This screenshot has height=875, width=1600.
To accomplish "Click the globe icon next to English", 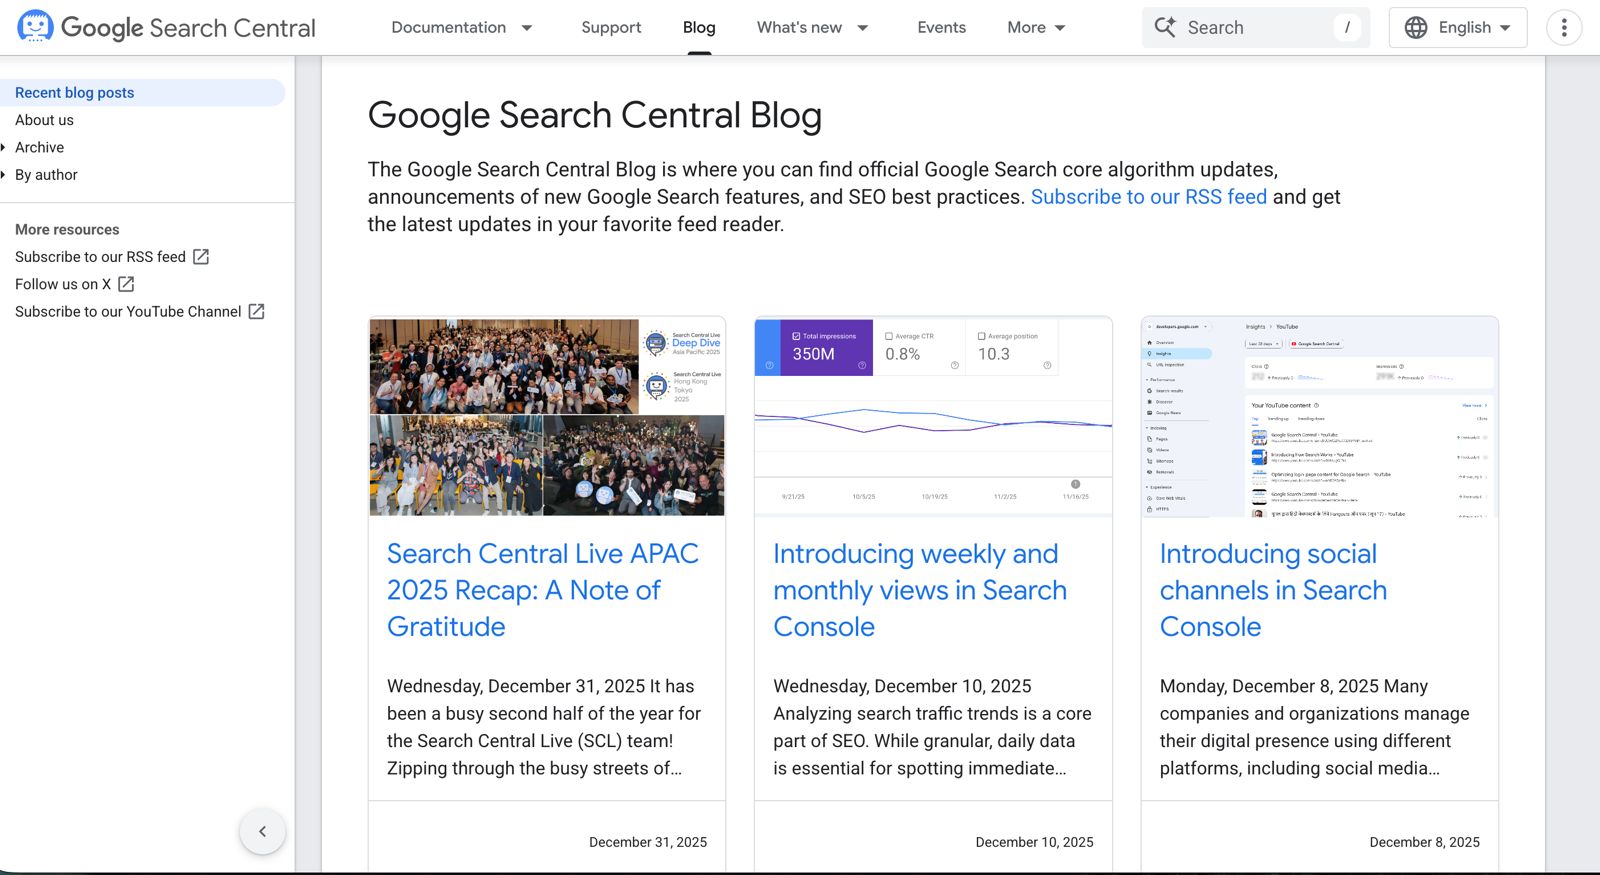I will pyautogui.click(x=1416, y=27).
